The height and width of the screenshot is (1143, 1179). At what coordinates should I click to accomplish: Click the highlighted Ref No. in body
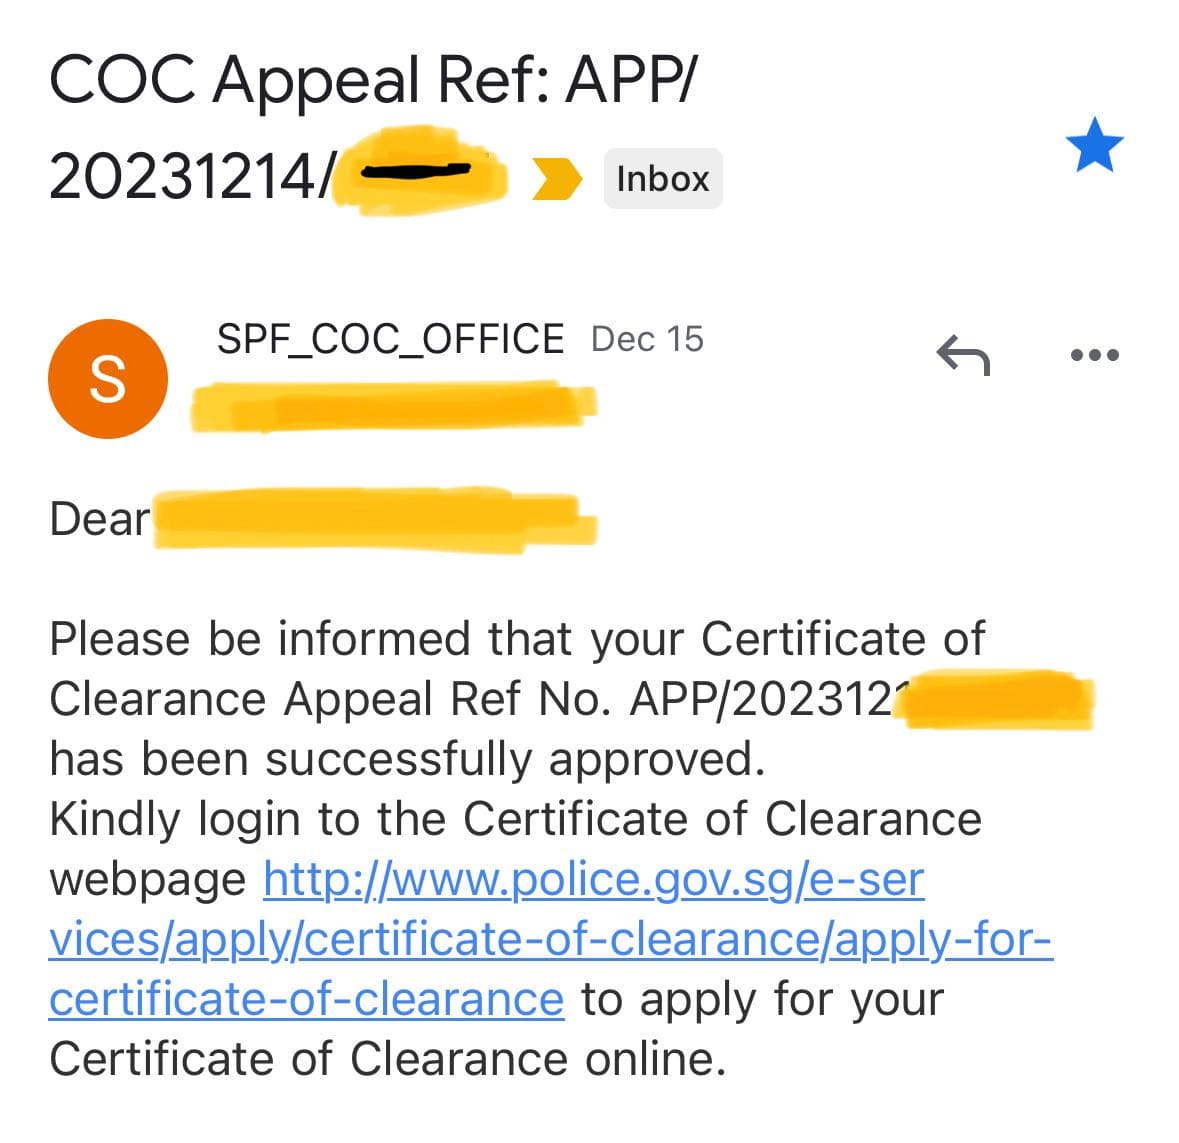pyautogui.click(x=995, y=699)
